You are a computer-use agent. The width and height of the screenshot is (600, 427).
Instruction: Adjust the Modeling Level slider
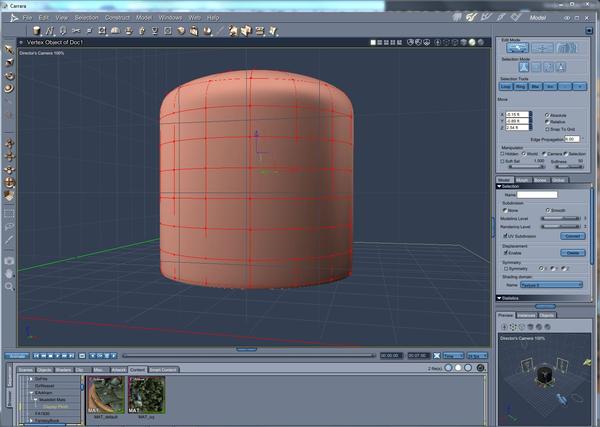[562, 218]
